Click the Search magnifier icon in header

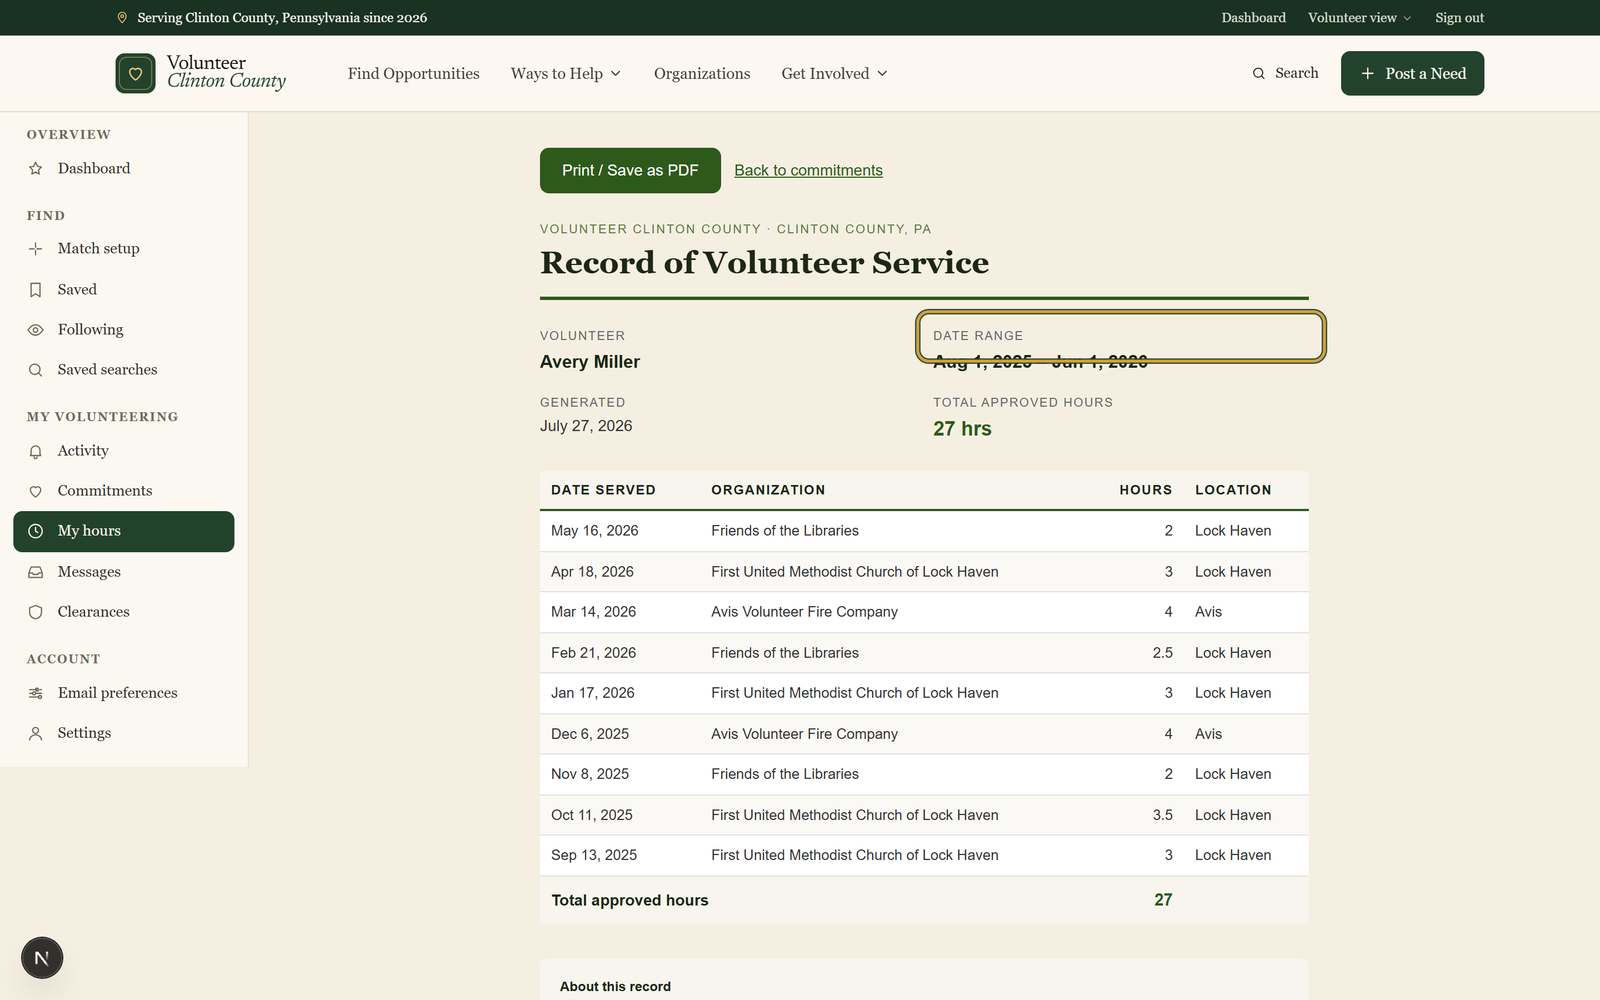(1259, 73)
